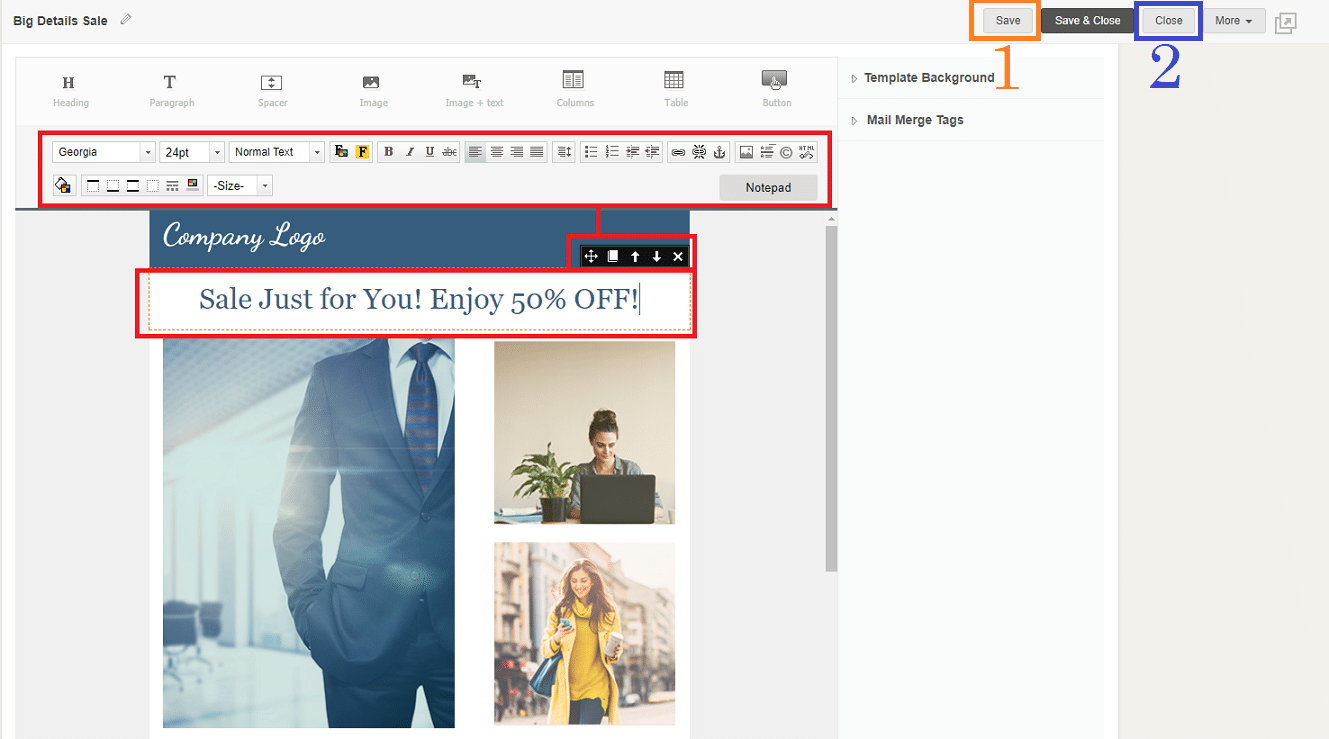Expand the Mail Merge Tags section
This screenshot has height=739, width=1329.
pyautogui.click(x=907, y=120)
